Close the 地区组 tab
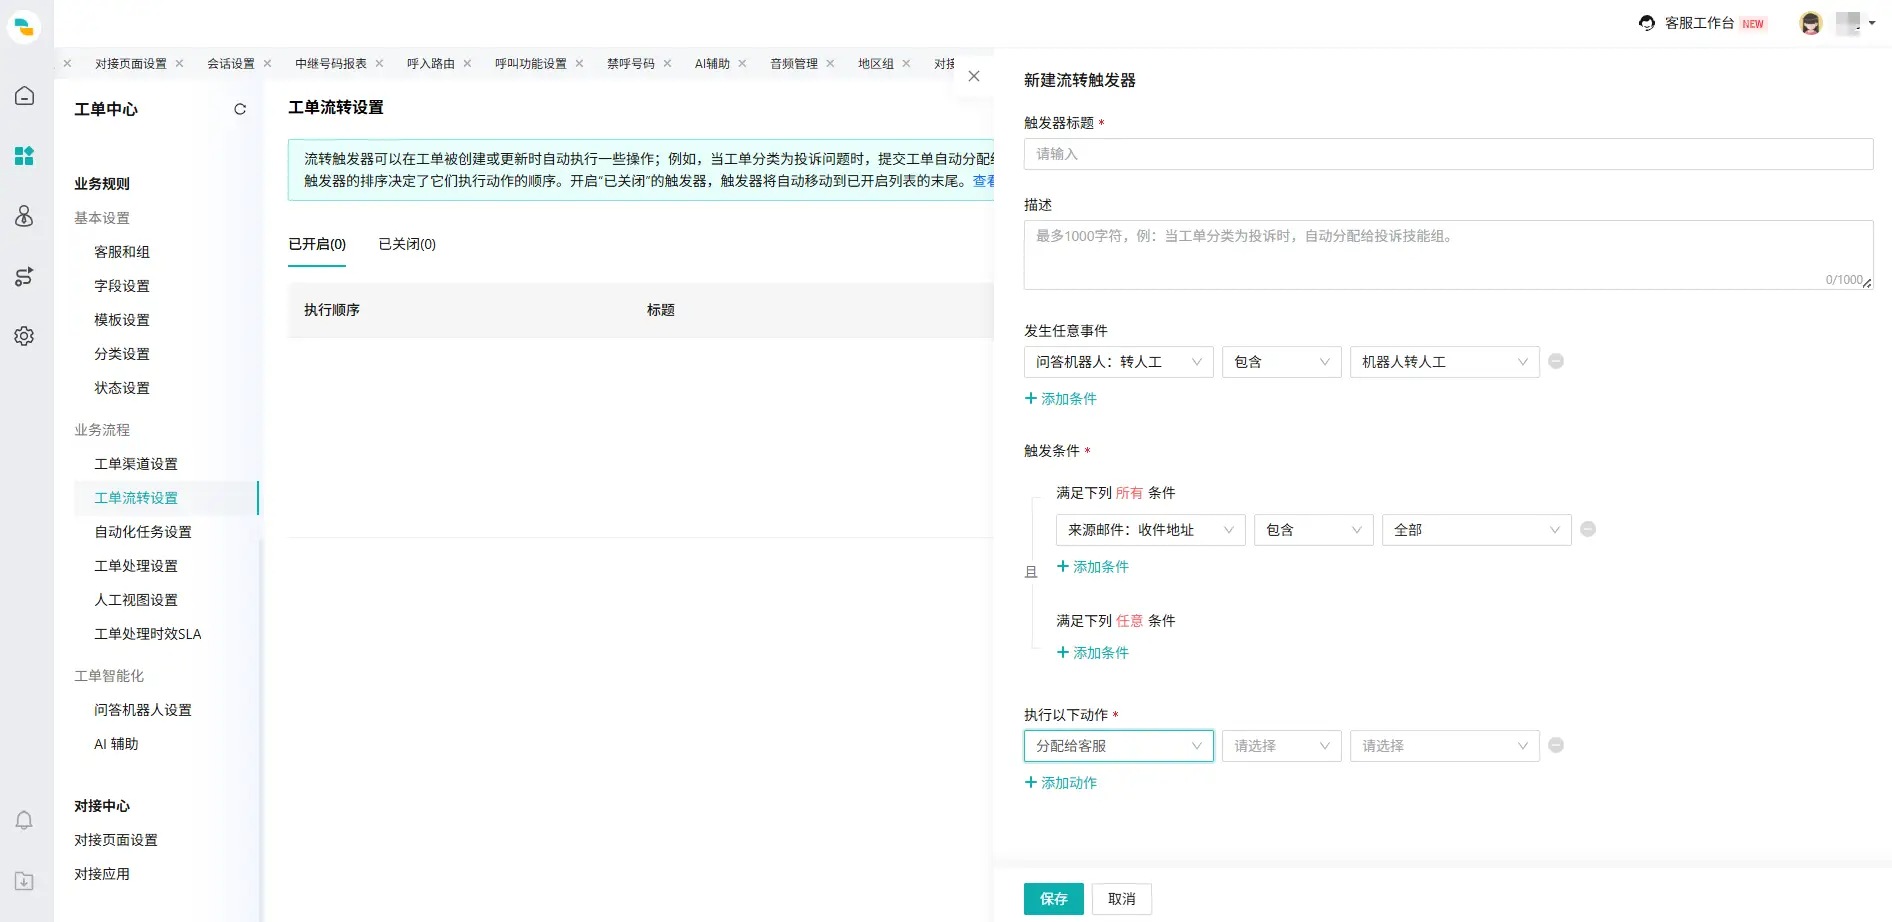The width and height of the screenshot is (1892, 922). (906, 63)
